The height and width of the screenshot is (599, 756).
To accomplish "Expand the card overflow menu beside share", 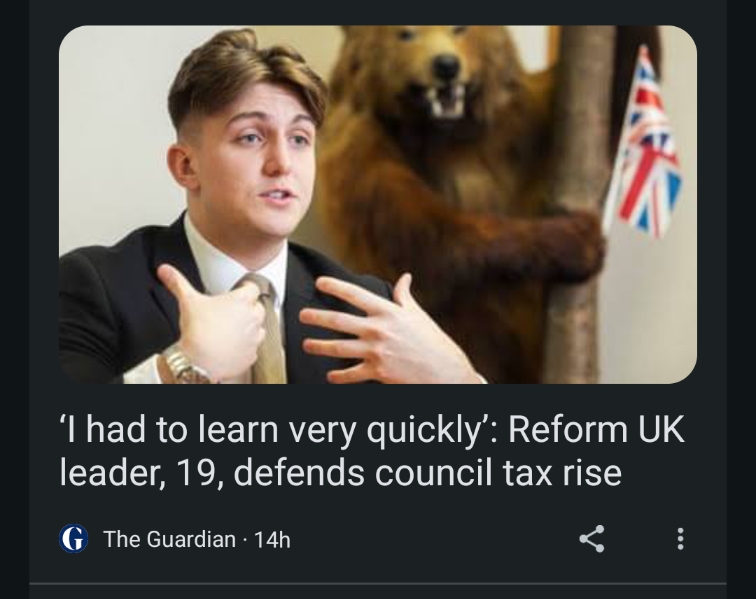I will point(680,539).
